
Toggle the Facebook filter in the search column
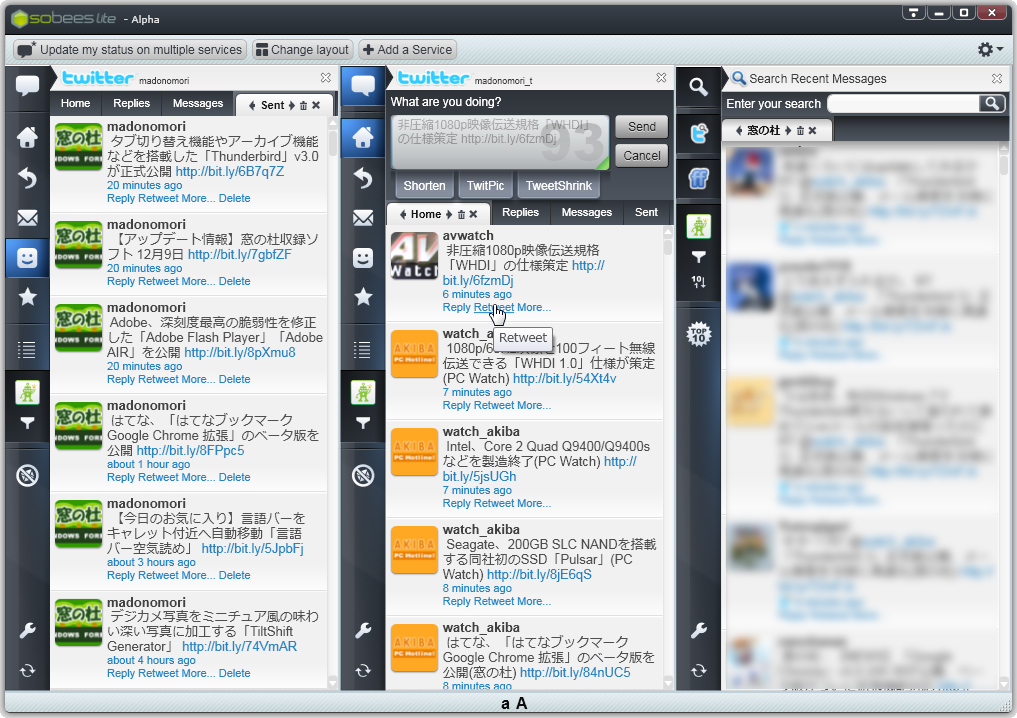[x=698, y=178]
